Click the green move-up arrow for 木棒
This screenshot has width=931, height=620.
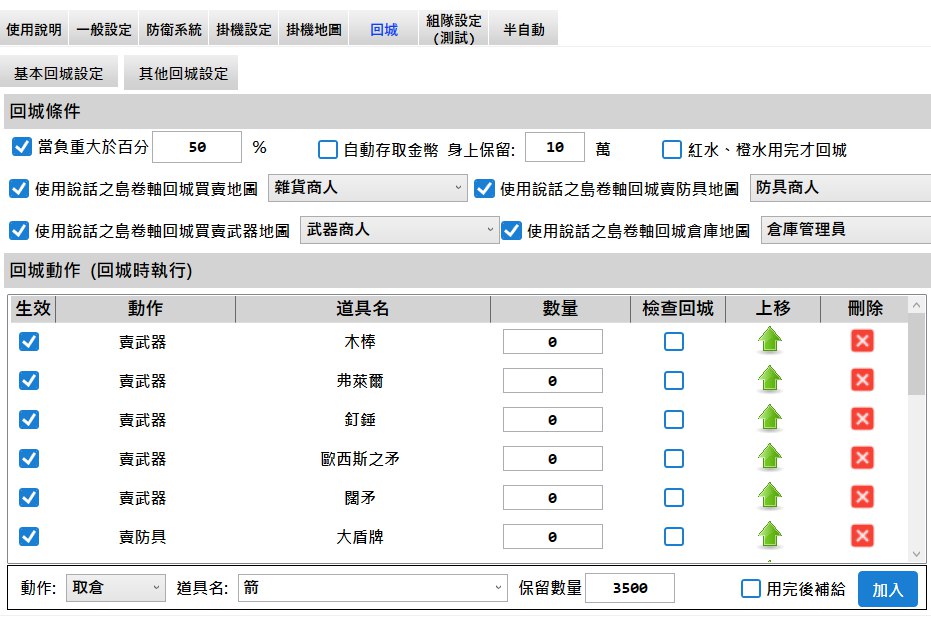(770, 341)
